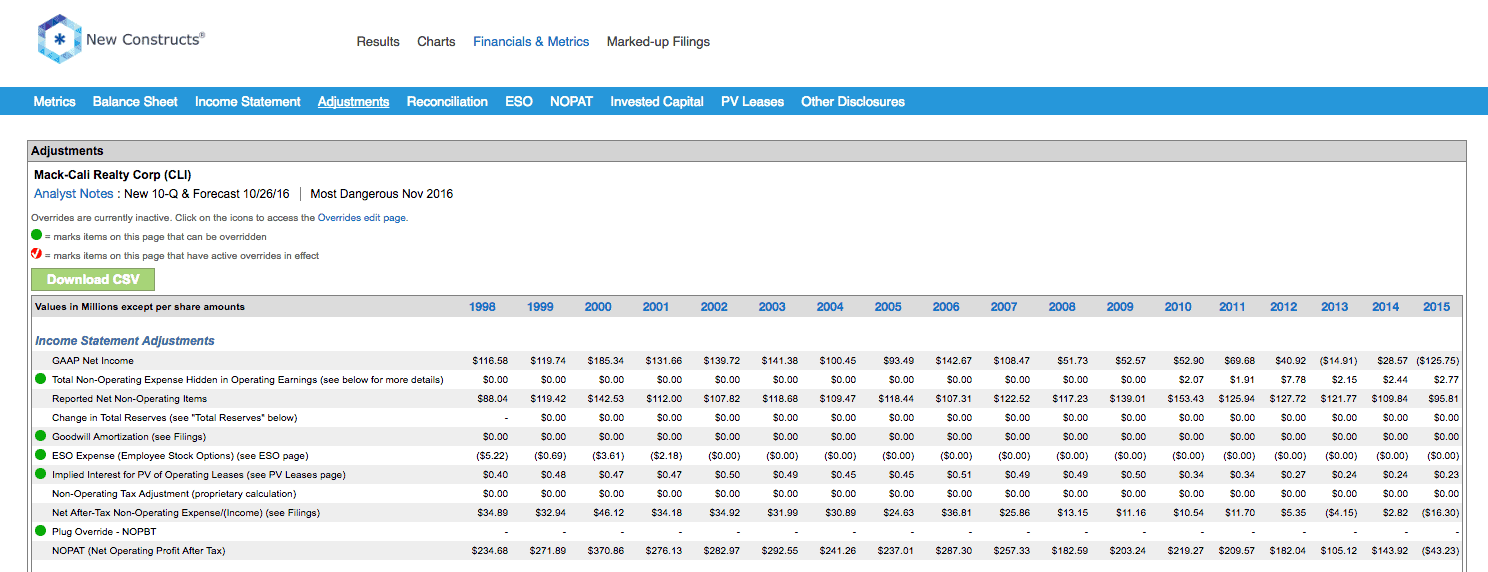Switch to the Metrics tab
This screenshot has height=572, width=1488.
(54, 101)
